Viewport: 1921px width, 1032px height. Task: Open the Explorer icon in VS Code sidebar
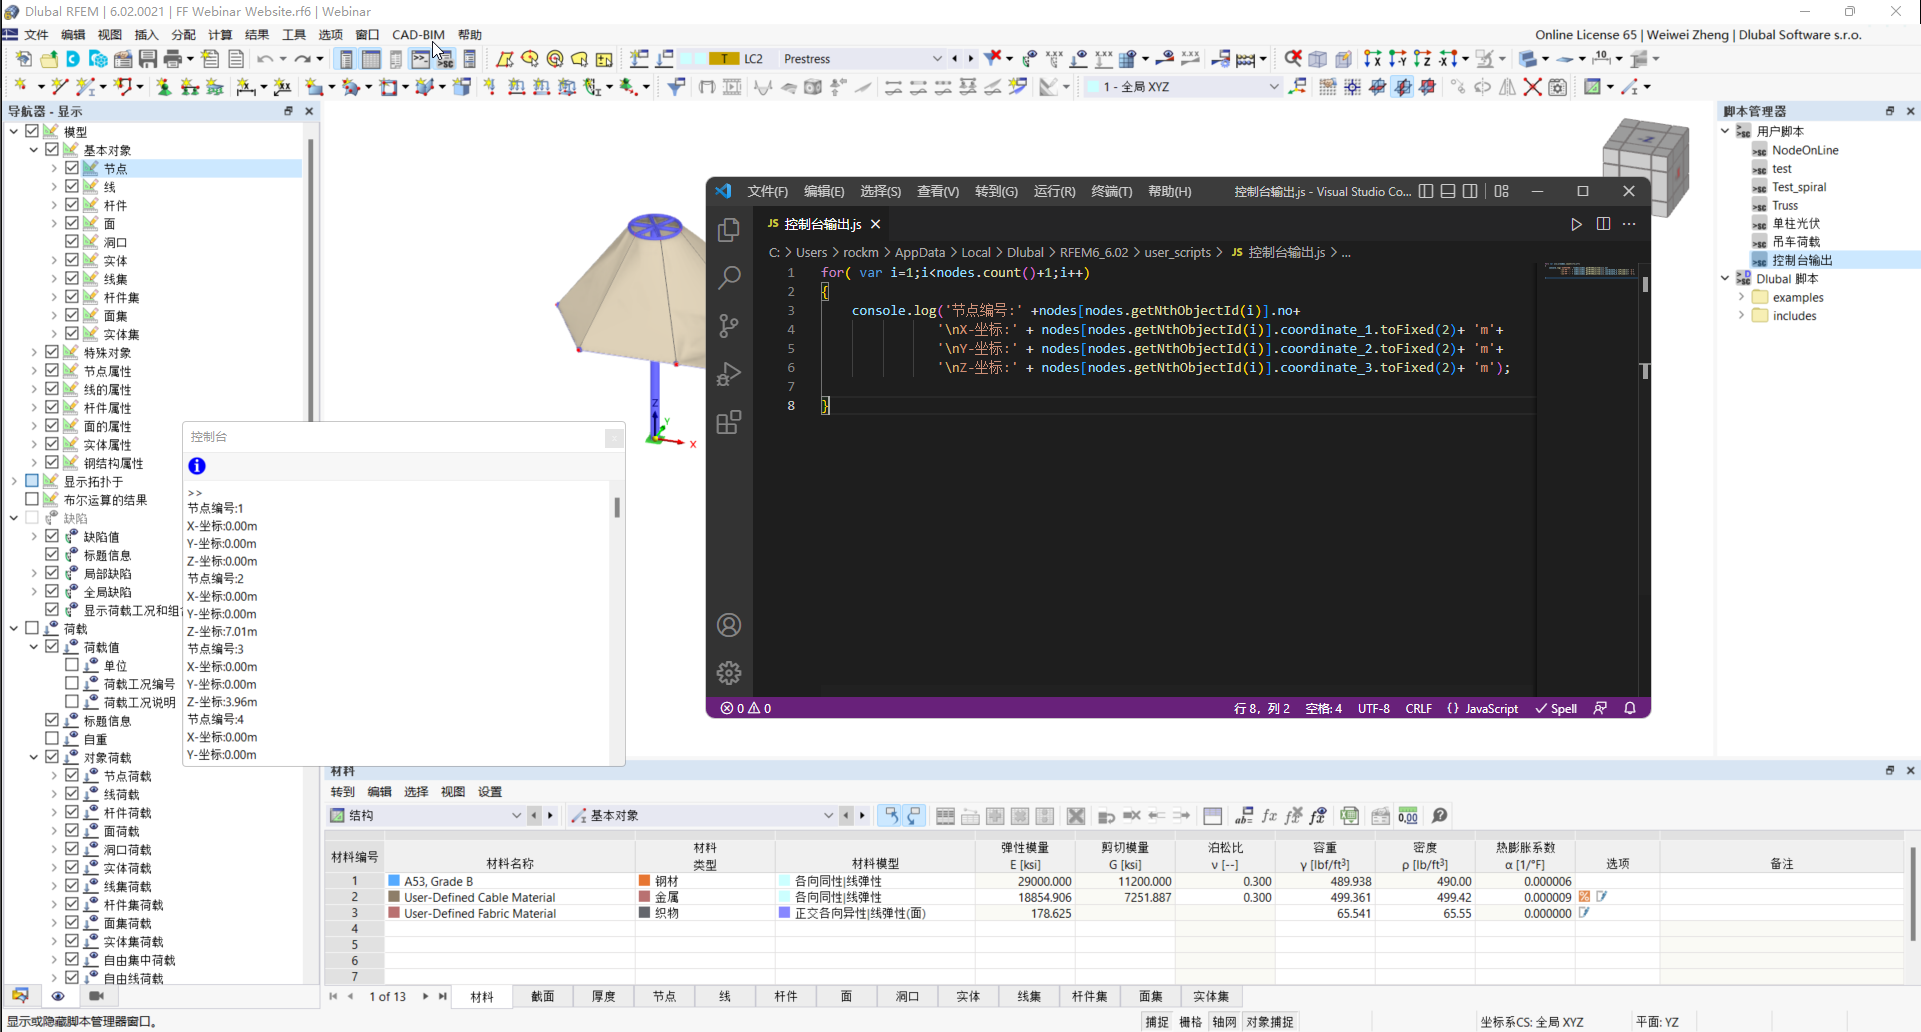tap(729, 230)
